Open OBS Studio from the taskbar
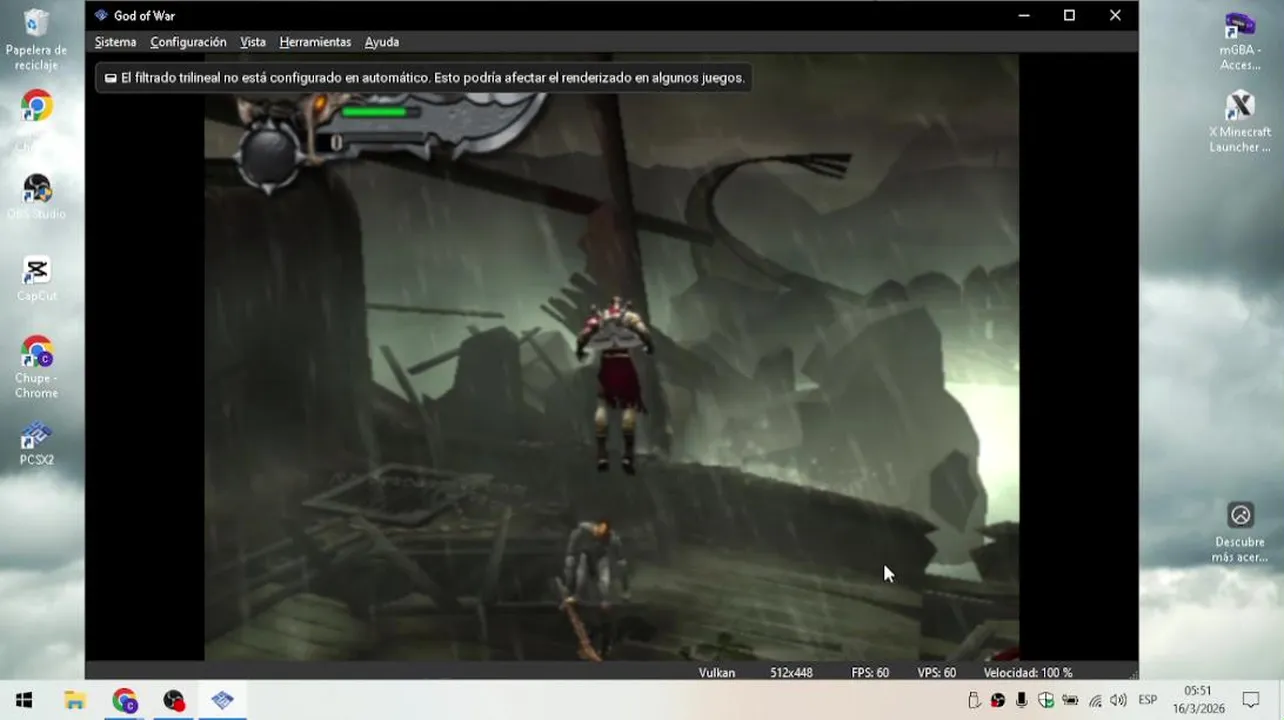 [174, 700]
